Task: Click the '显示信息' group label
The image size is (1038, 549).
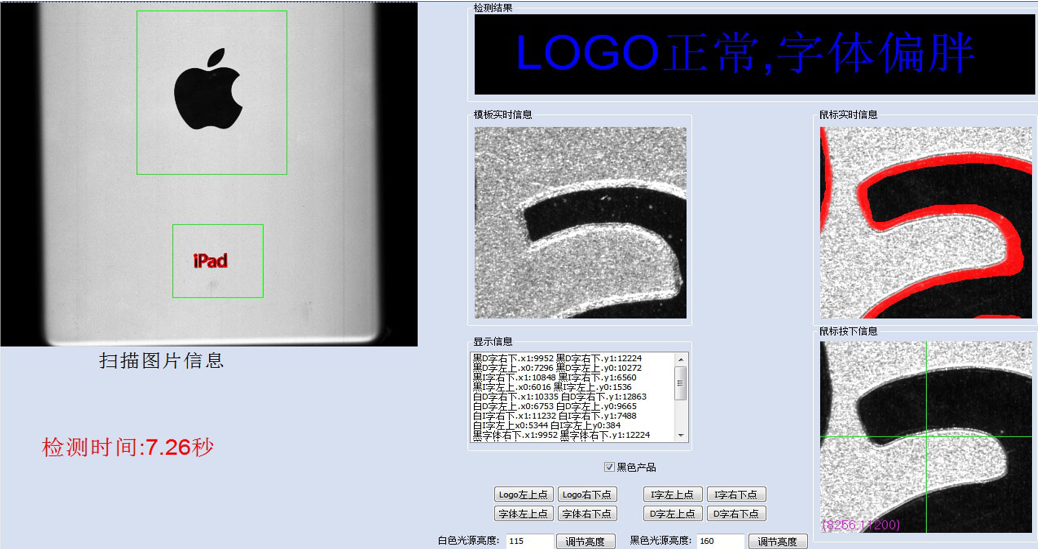Action: [x=493, y=342]
